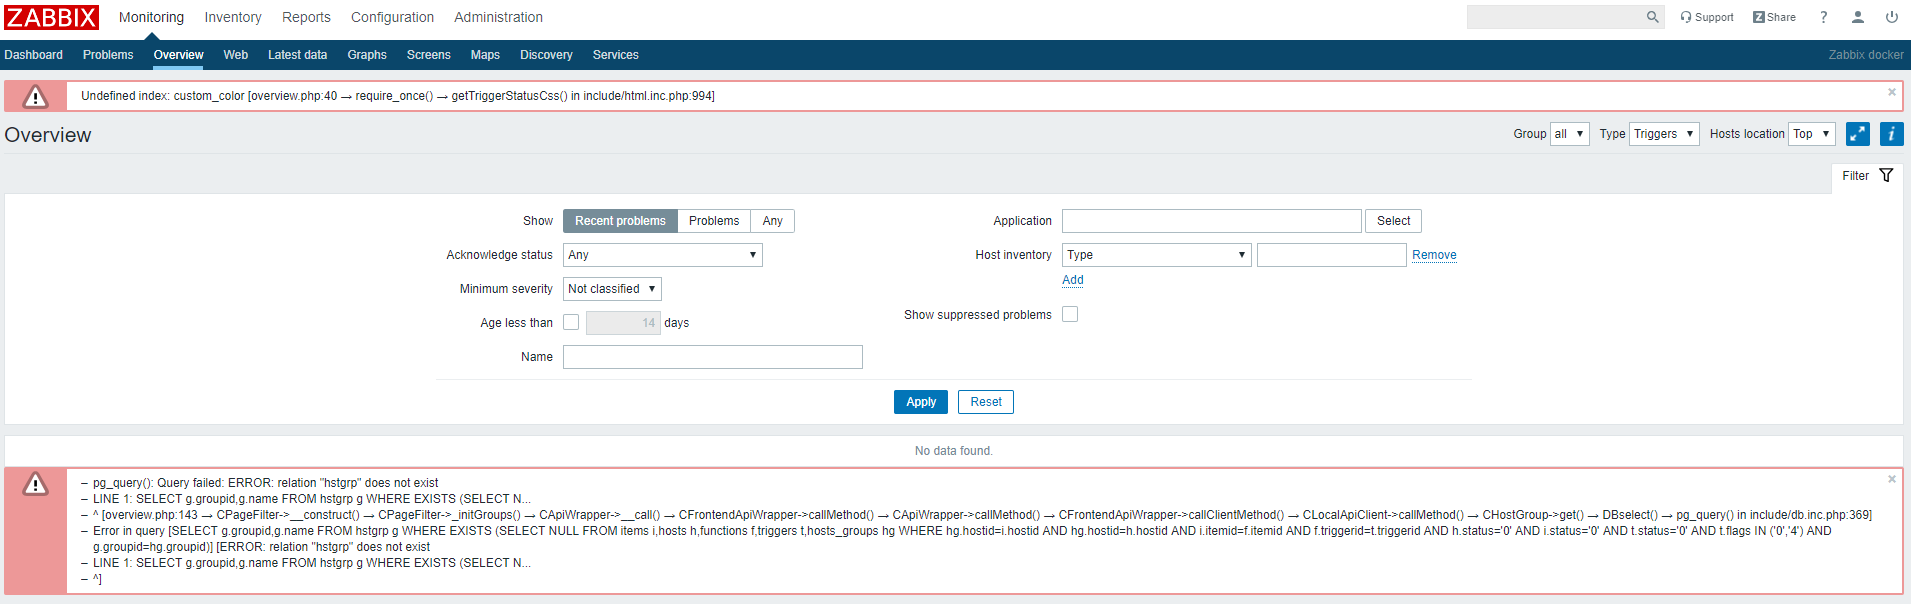Click the Share icon link

pos(1774,17)
